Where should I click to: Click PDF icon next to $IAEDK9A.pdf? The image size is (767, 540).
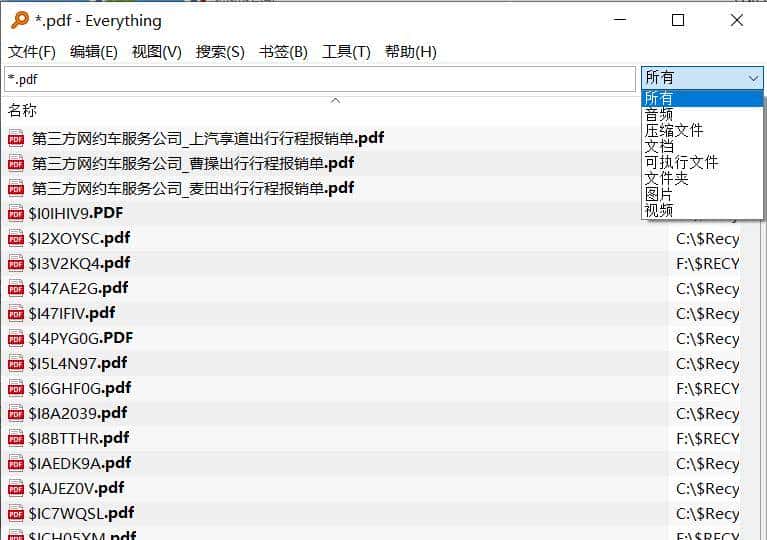click(16, 463)
